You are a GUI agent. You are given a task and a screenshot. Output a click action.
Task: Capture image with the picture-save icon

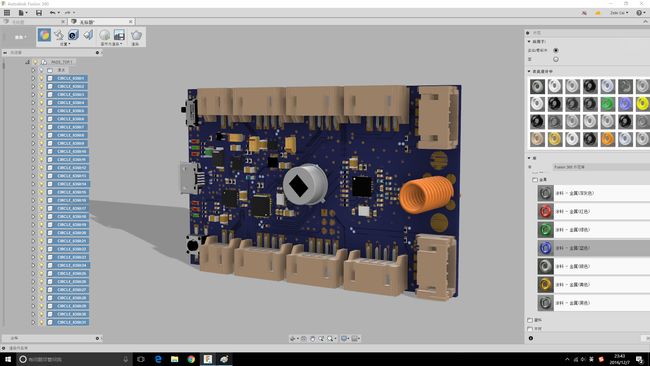(119, 35)
